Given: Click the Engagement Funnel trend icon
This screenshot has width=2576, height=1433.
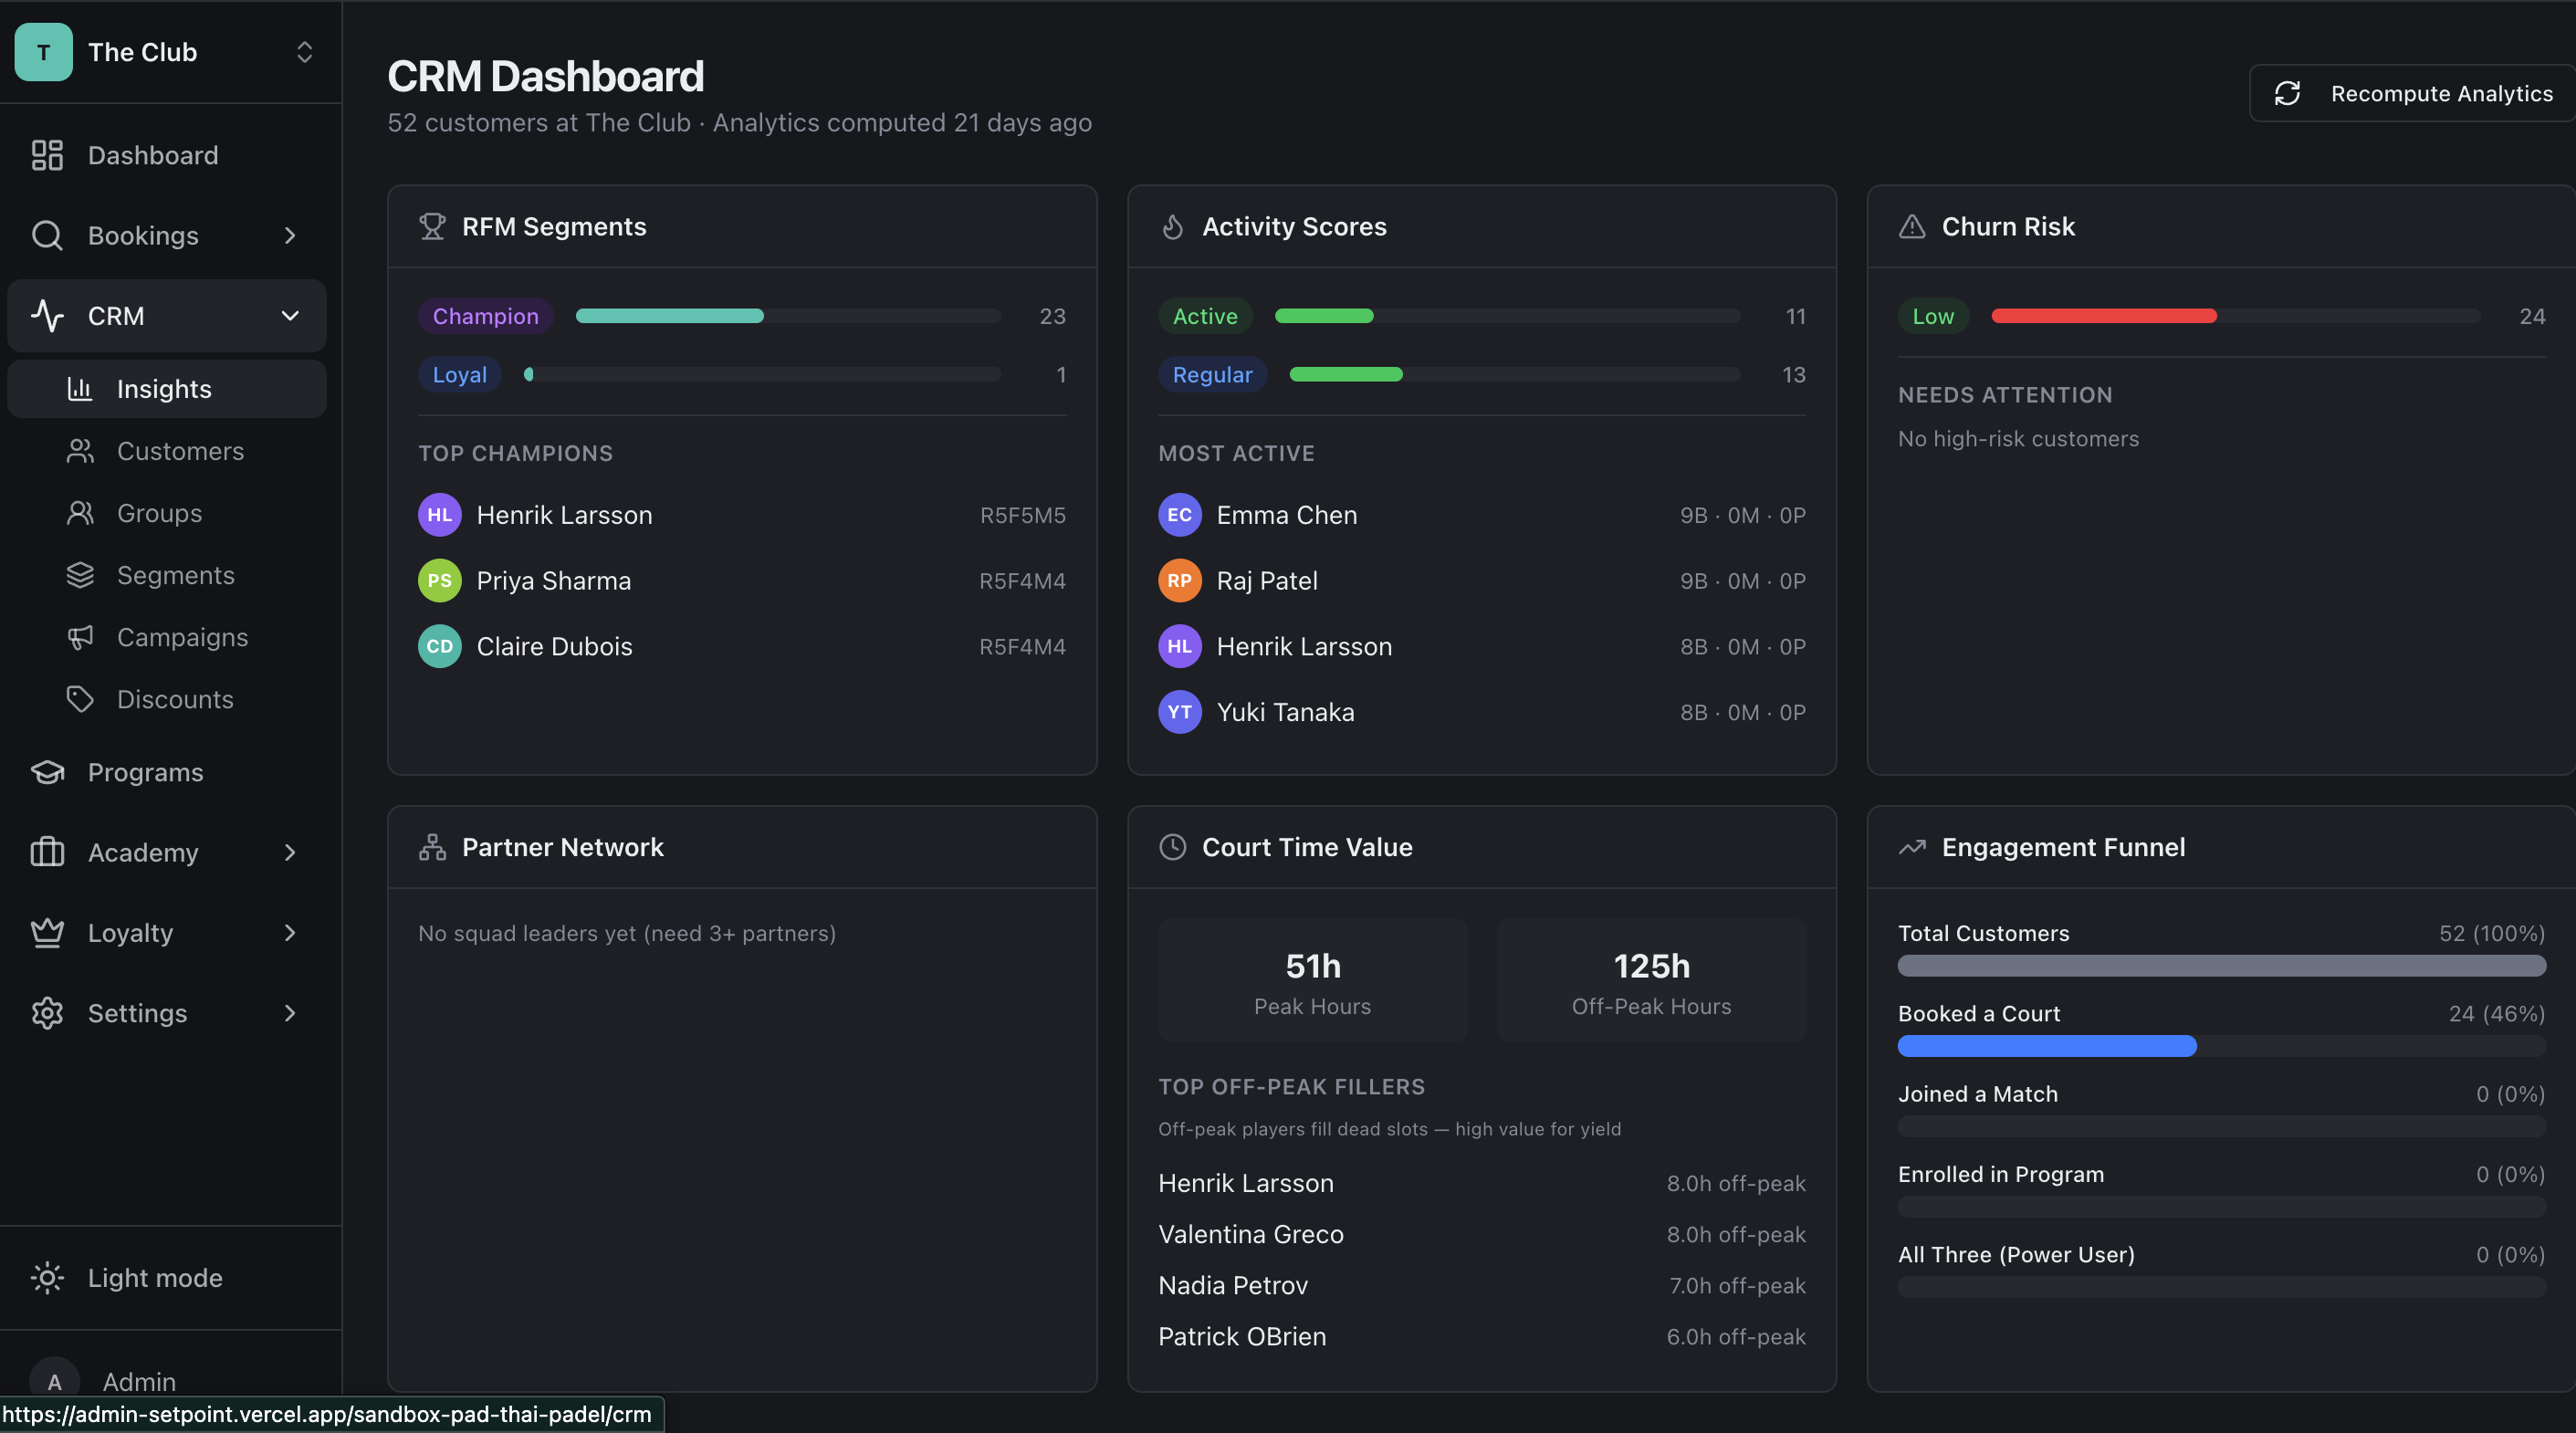Looking at the screenshot, I should click(x=1912, y=847).
